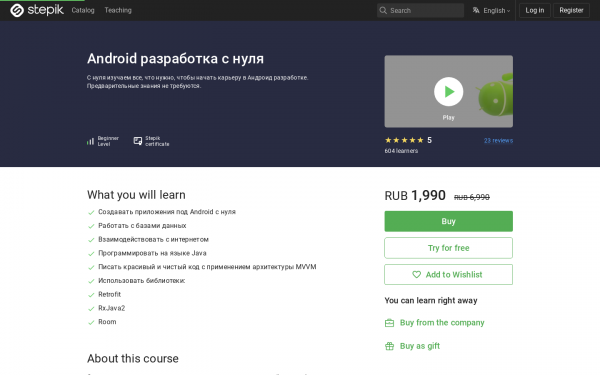Click the About this course heading
600x375 pixels.
133,359
